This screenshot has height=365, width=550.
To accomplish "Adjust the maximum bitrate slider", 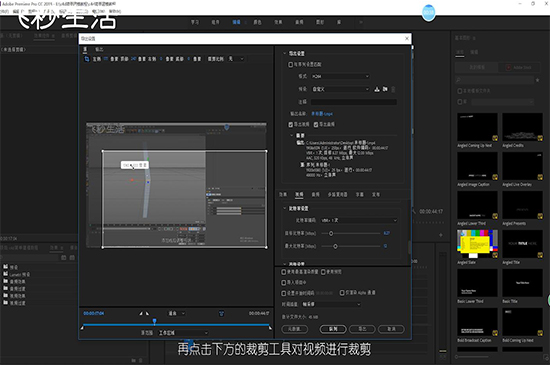I will [x=335, y=246].
